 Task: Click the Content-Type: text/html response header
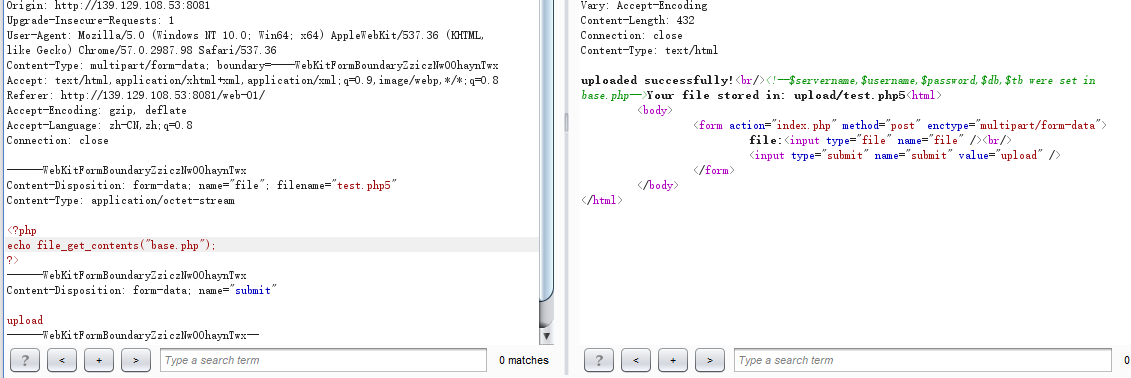(649, 50)
